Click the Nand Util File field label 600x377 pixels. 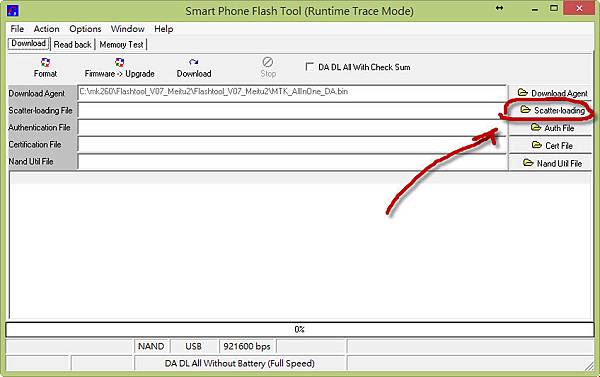point(31,162)
